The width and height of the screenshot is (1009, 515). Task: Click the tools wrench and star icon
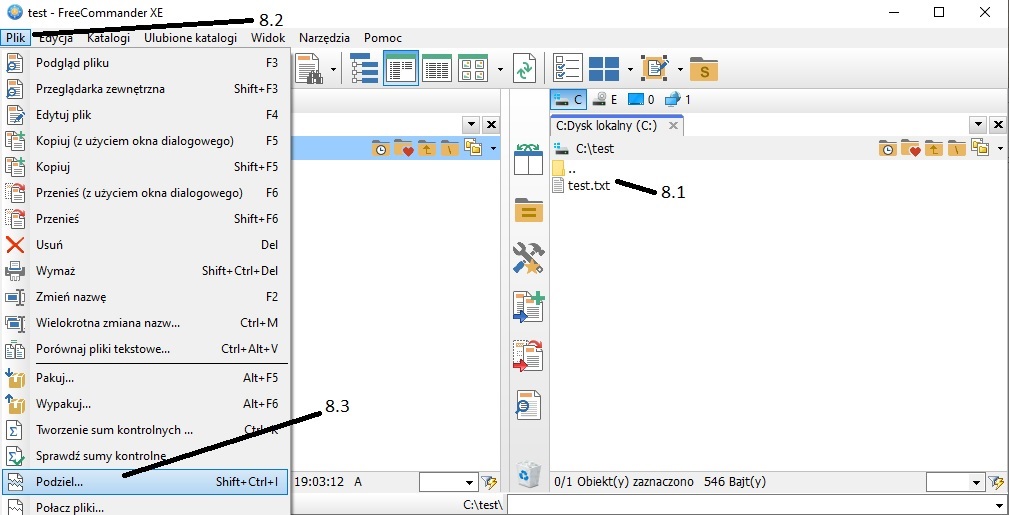pos(528,258)
